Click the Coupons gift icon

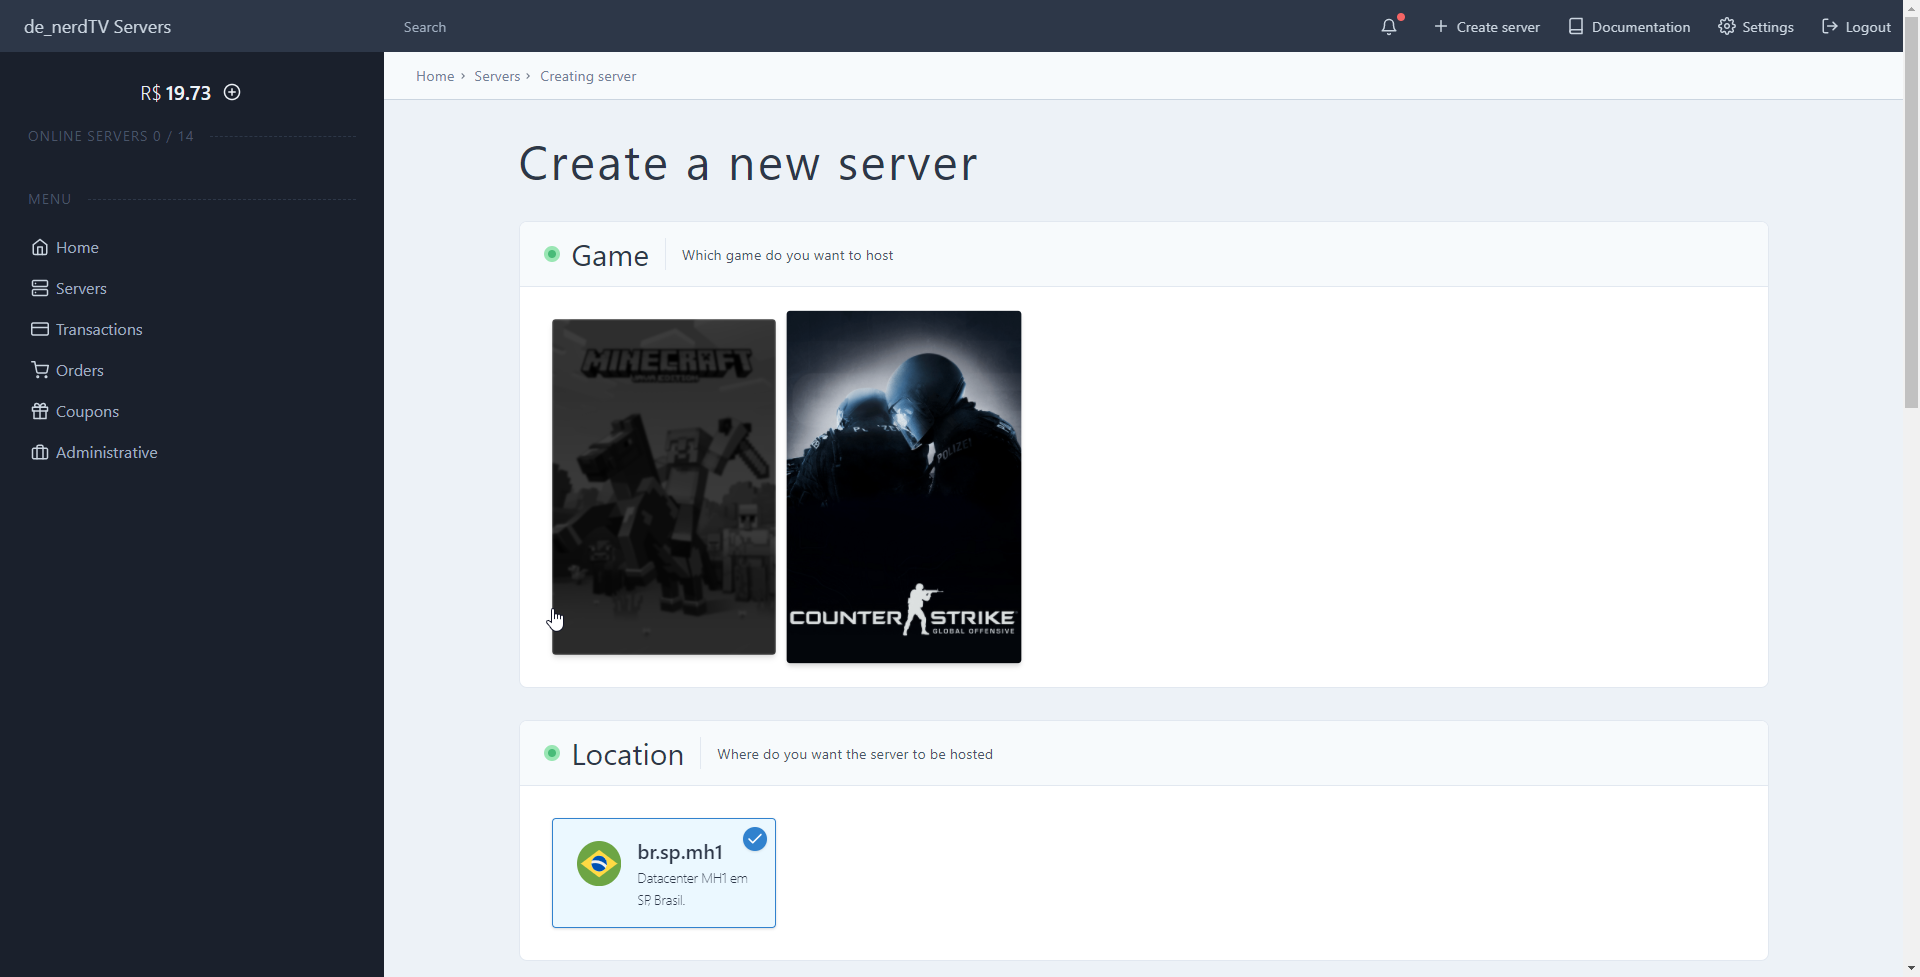[x=40, y=411]
